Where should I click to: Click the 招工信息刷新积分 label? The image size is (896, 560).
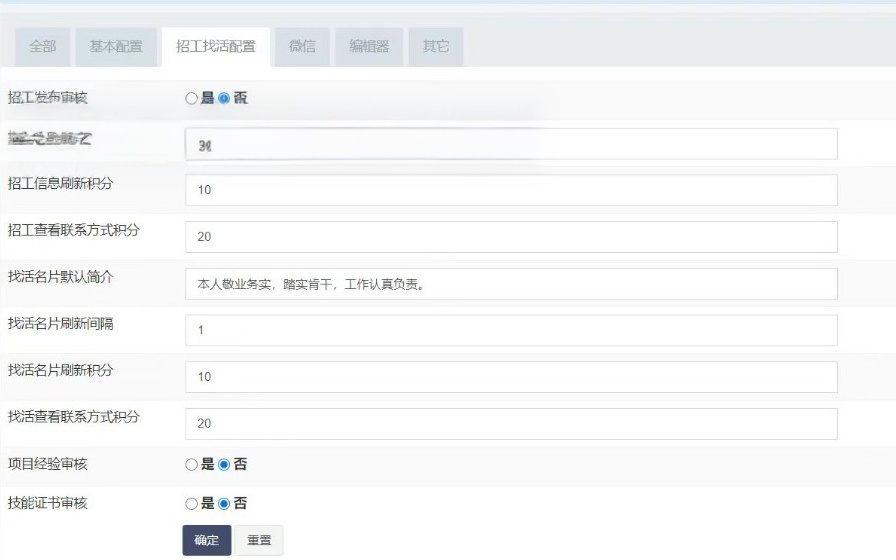[61, 183]
